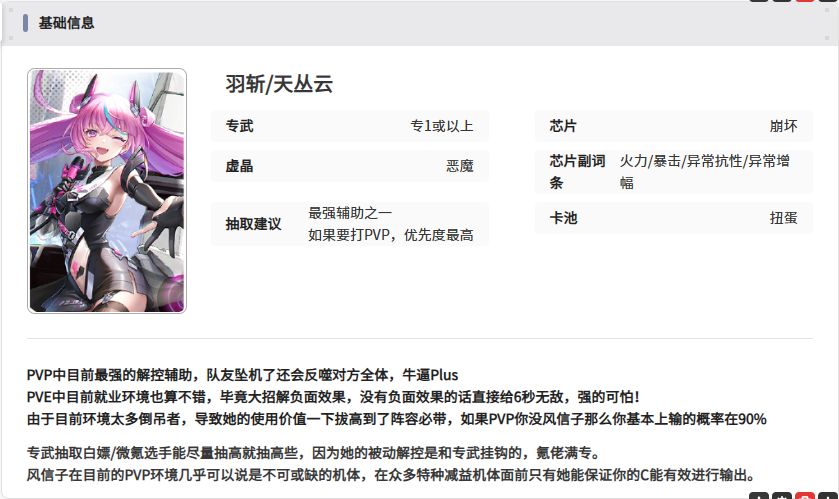Image resolution: width=839 pixels, height=499 pixels.
Task: Click the 虚晶 label
Action: click(x=239, y=166)
